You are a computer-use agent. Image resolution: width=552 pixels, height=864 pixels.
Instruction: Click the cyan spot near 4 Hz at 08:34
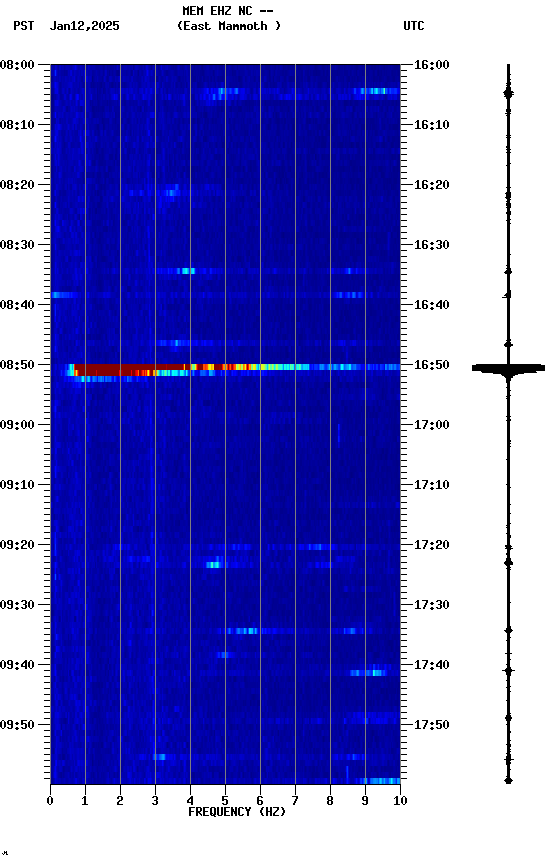point(188,271)
